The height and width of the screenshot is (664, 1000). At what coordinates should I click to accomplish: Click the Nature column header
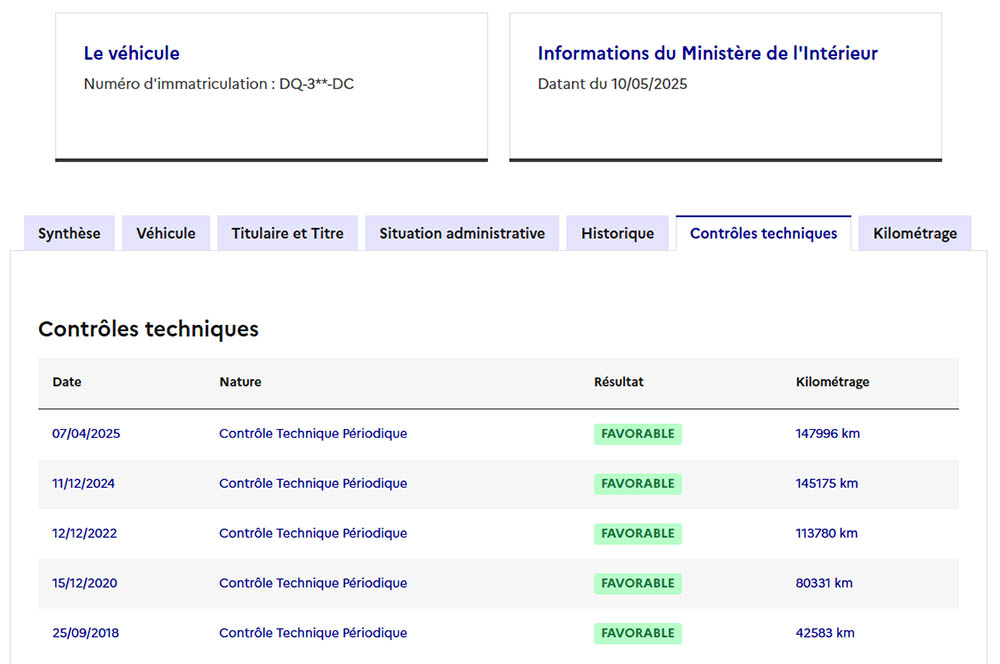click(x=240, y=382)
